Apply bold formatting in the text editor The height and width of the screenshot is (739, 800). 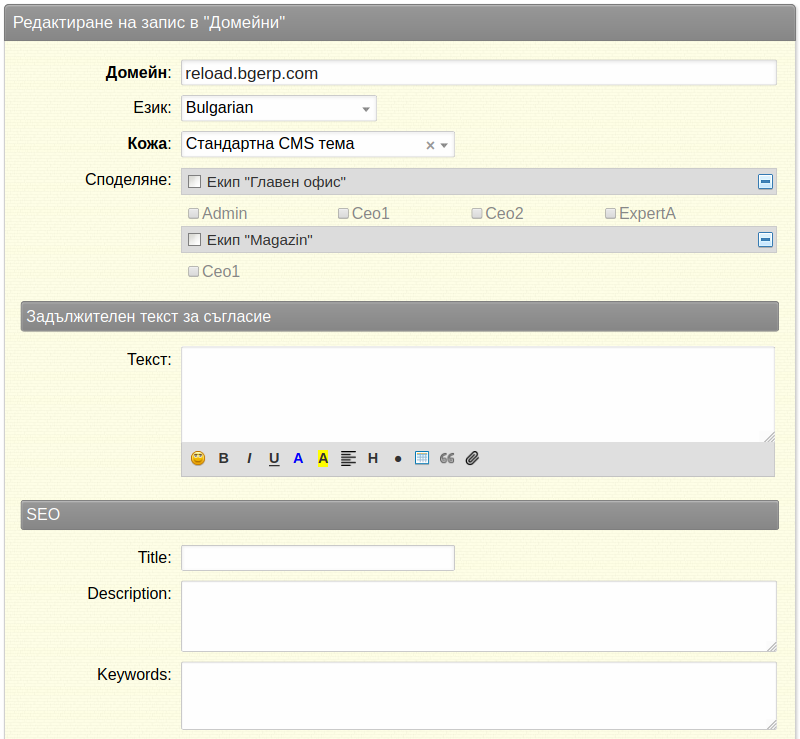click(x=223, y=458)
